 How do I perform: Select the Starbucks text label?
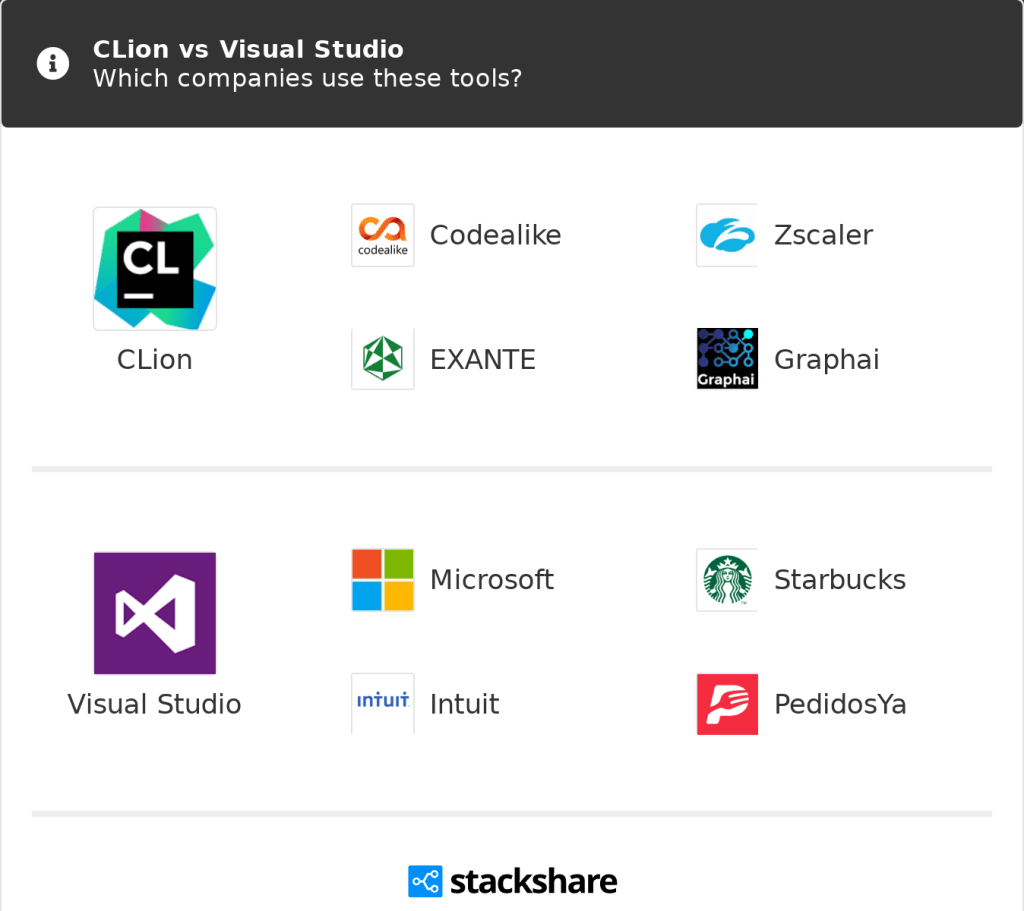coord(840,580)
